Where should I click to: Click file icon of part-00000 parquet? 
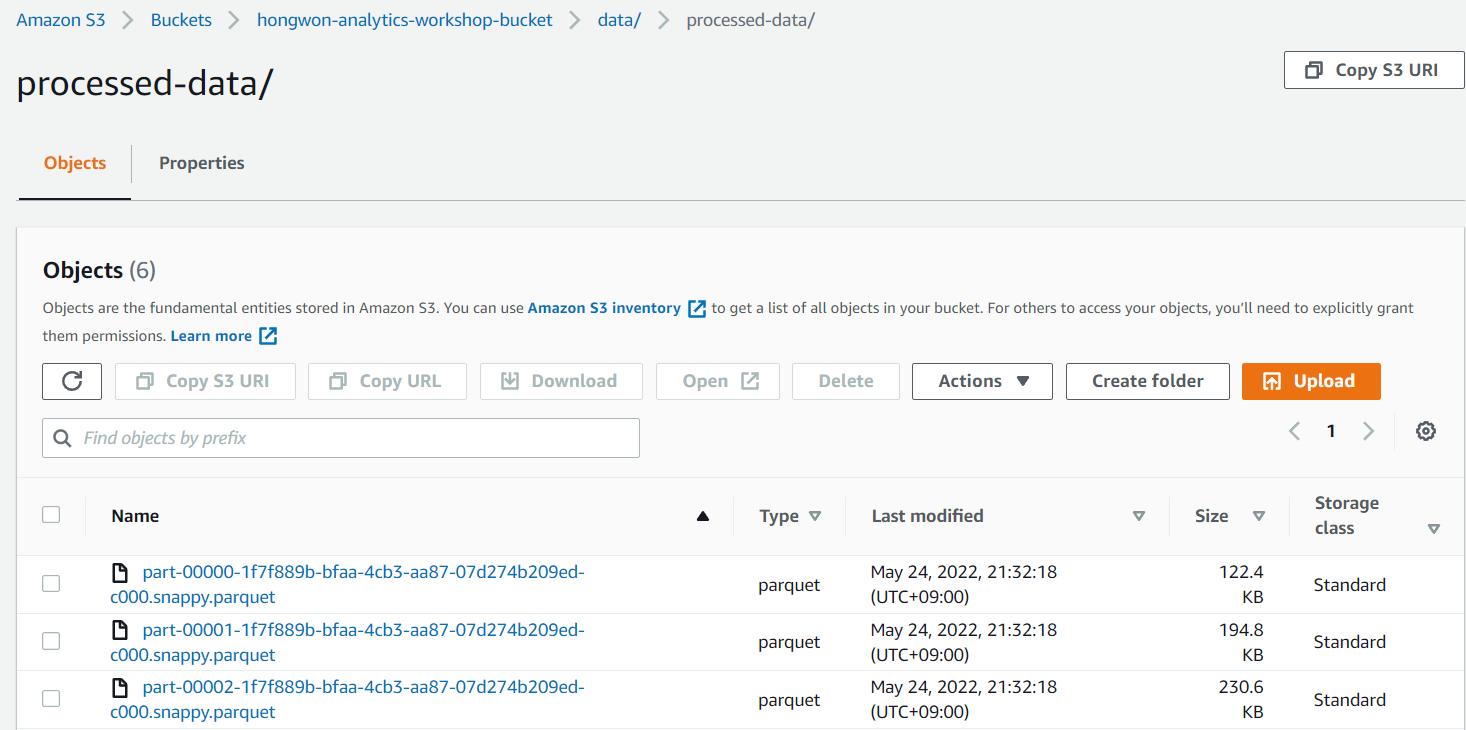point(120,573)
